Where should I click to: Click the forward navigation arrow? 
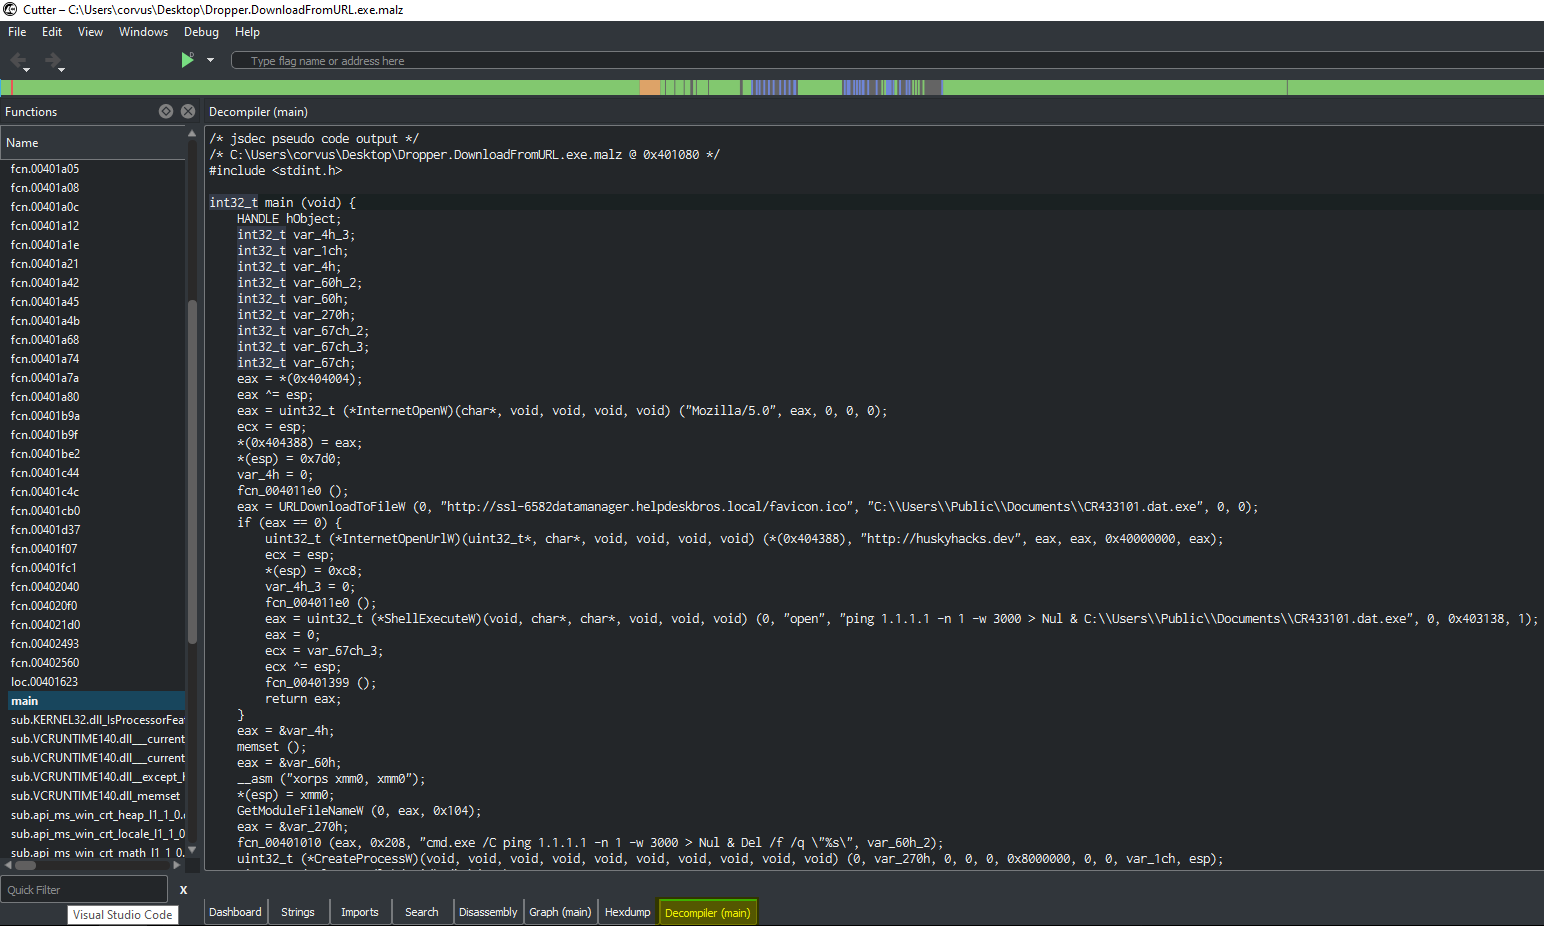pyautogui.click(x=53, y=60)
